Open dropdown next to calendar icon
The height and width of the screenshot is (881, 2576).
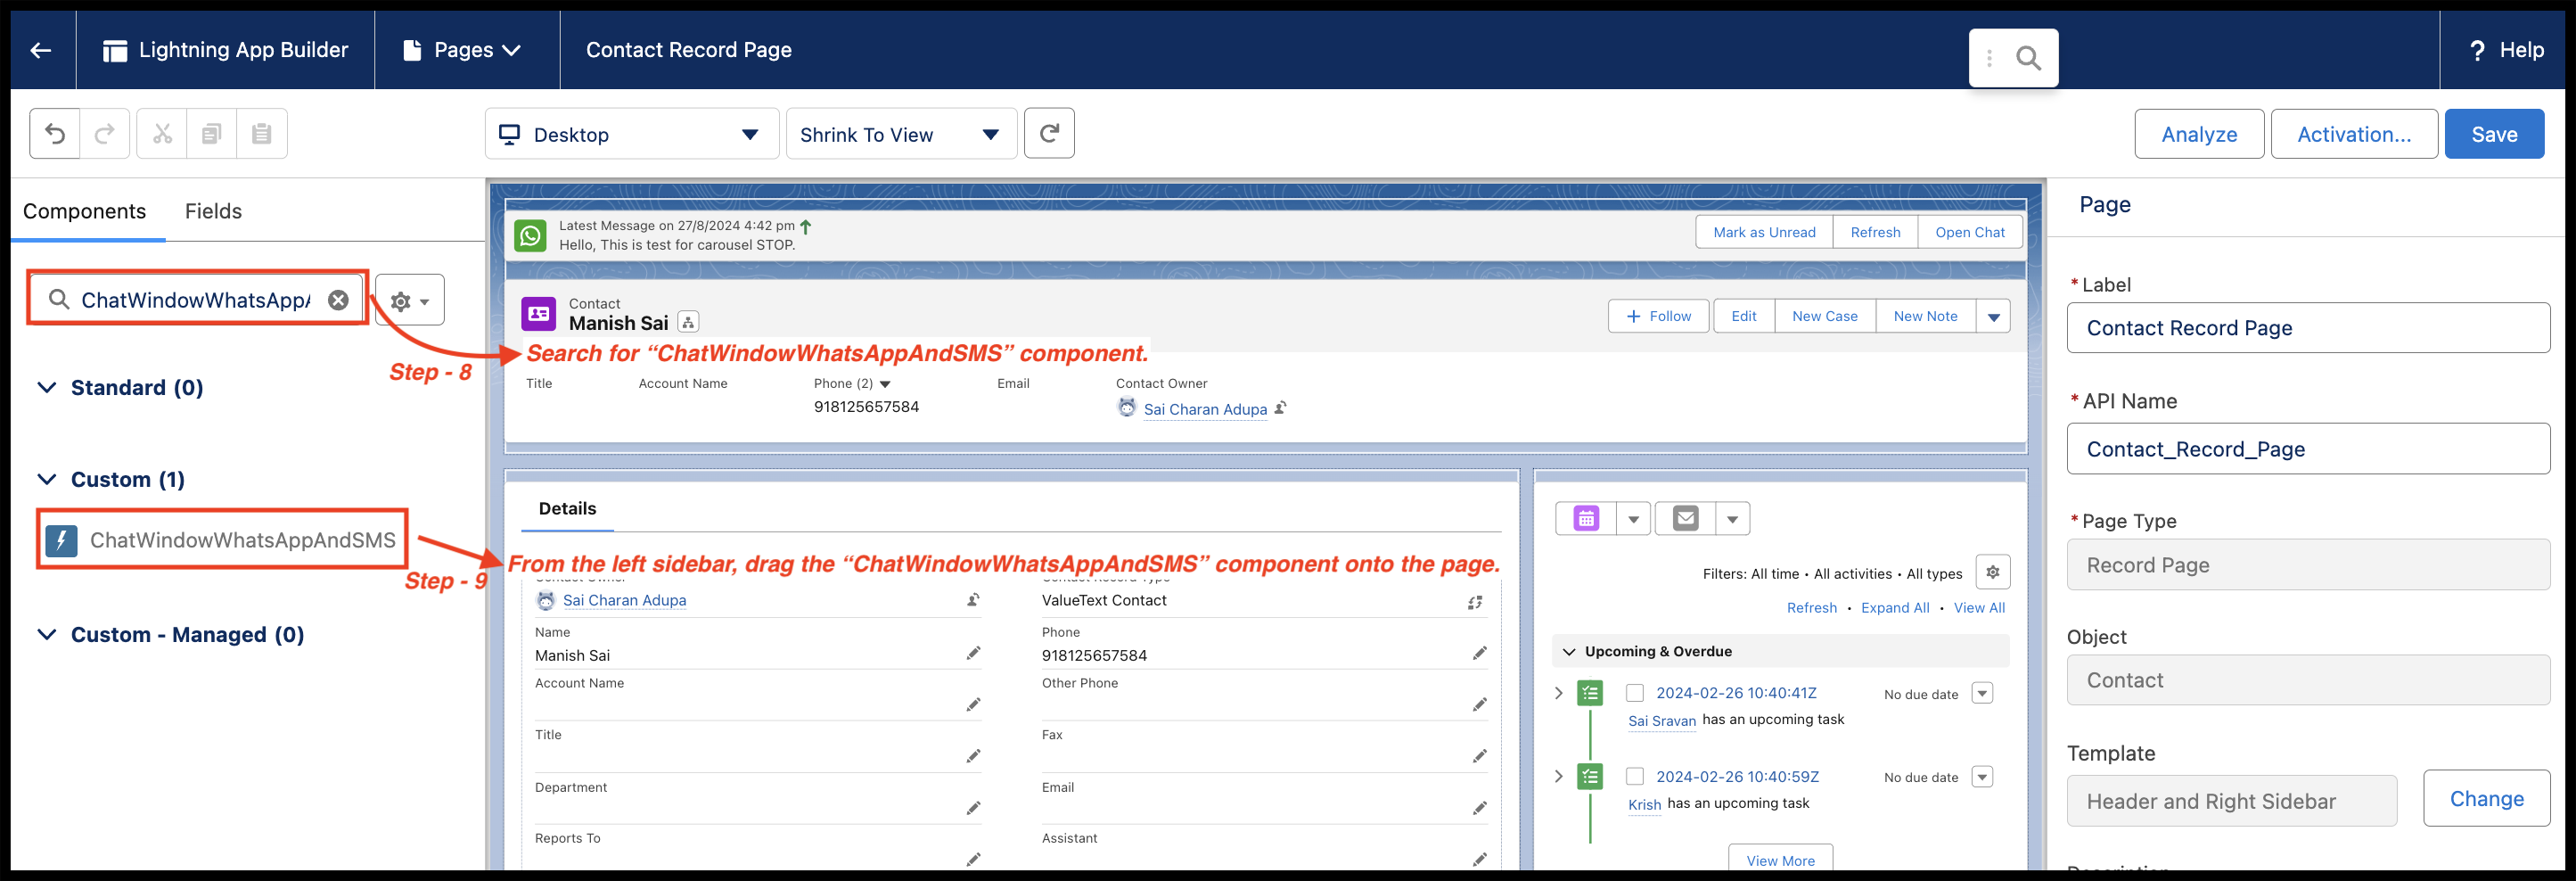[1633, 519]
